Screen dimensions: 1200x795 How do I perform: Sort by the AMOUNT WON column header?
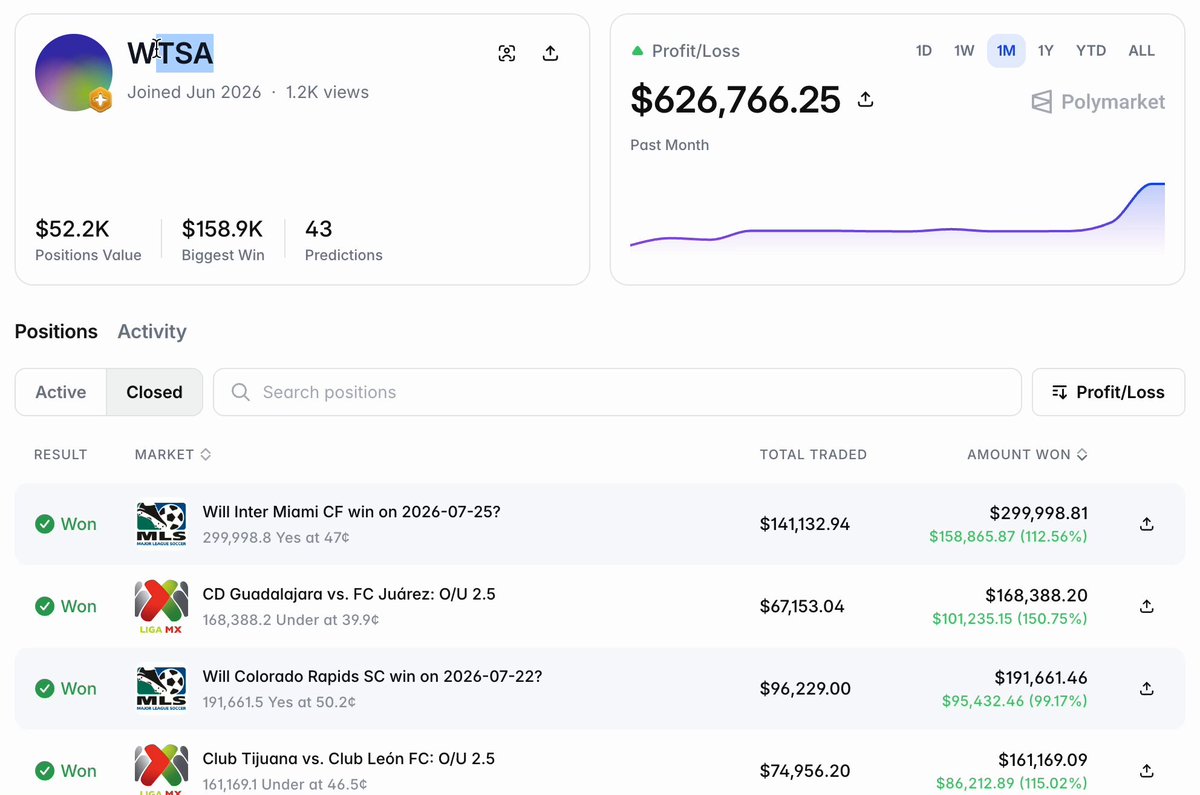click(1027, 454)
